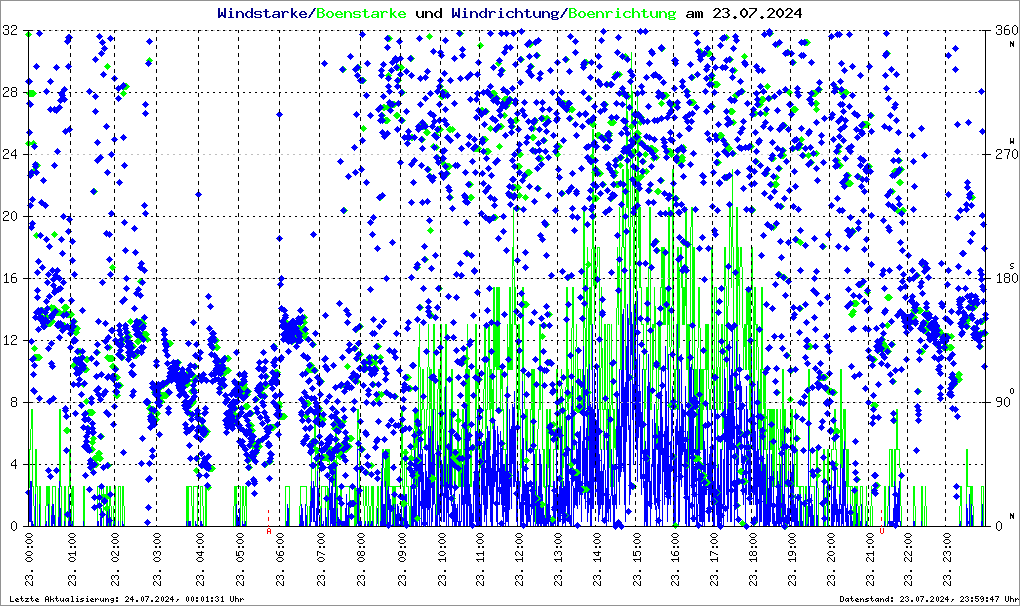Click the left axis value 24
This screenshot has height=606, width=1020.
10,154
